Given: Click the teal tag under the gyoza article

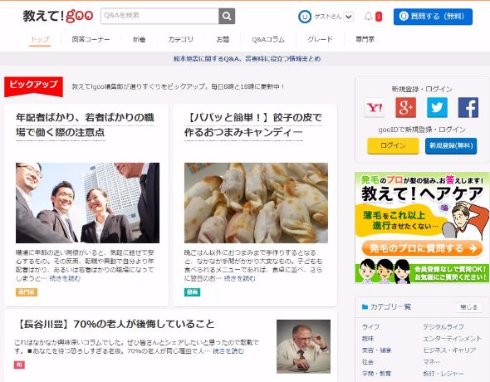Looking at the screenshot, I should [192, 292].
